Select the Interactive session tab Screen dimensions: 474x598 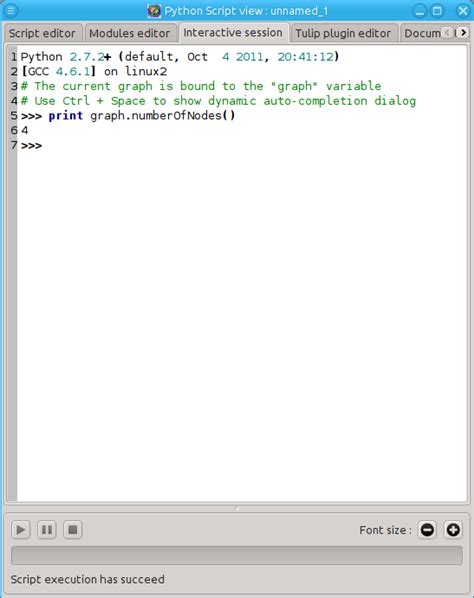[233, 33]
